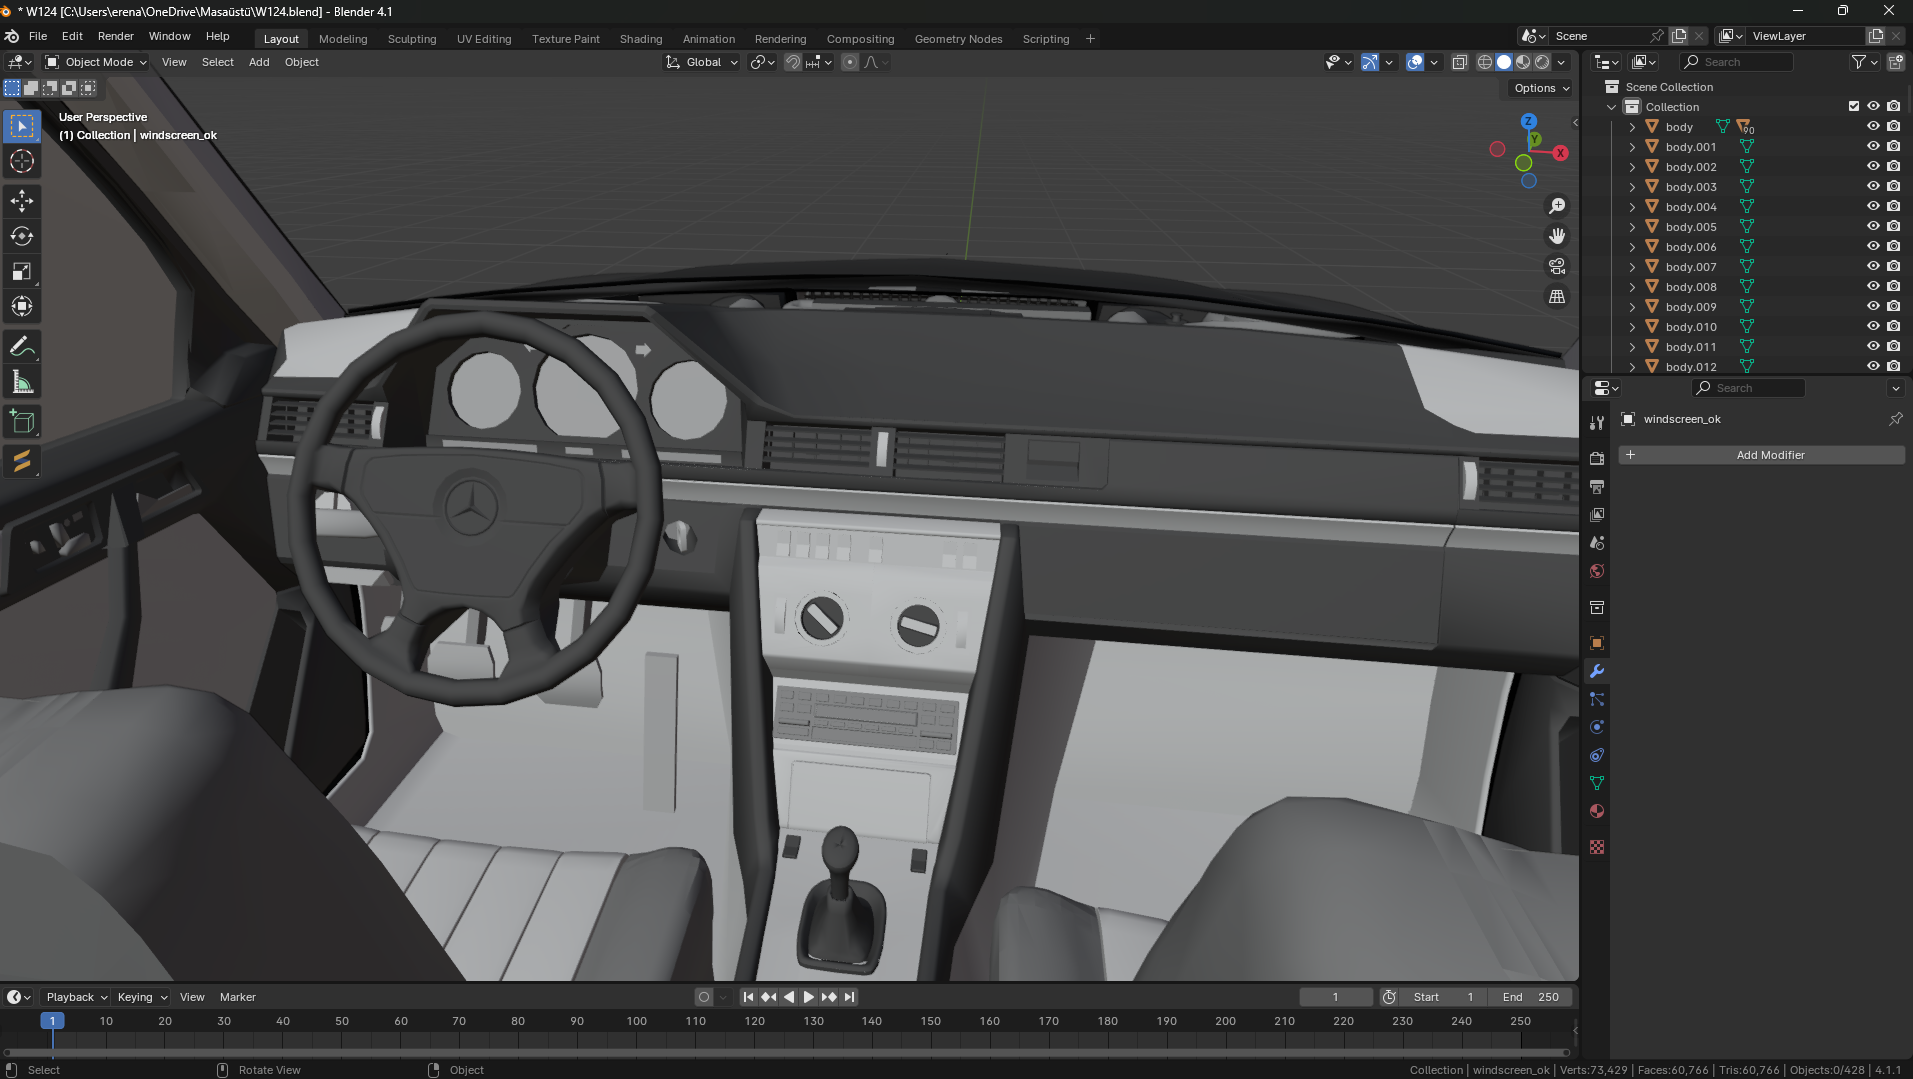This screenshot has width=1913, height=1079.
Task: Select the Measure tool
Action: [22, 382]
